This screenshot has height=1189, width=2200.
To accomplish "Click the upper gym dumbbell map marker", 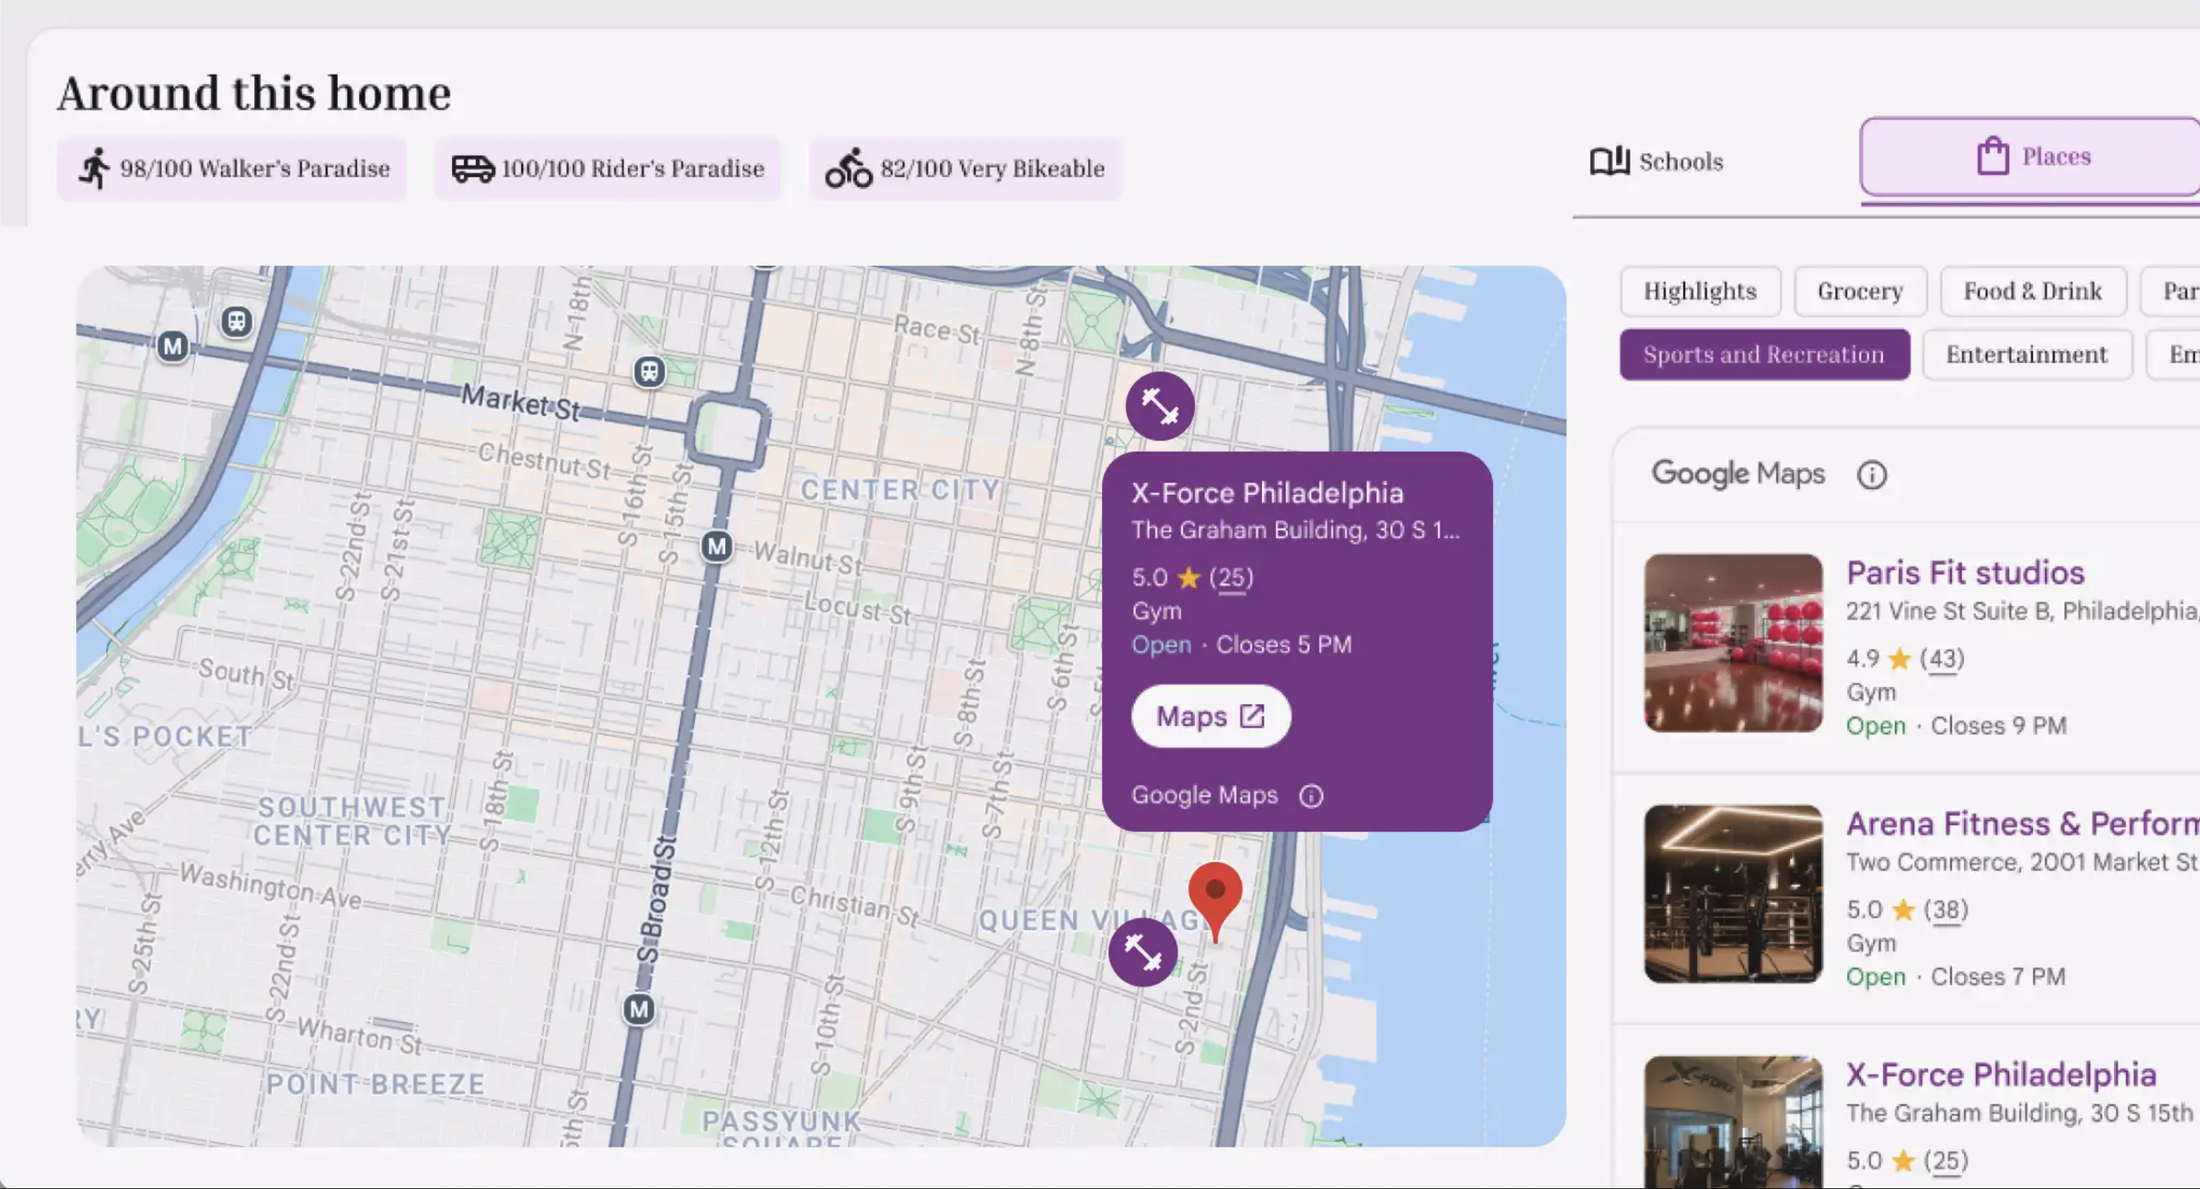I will coord(1160,406).
